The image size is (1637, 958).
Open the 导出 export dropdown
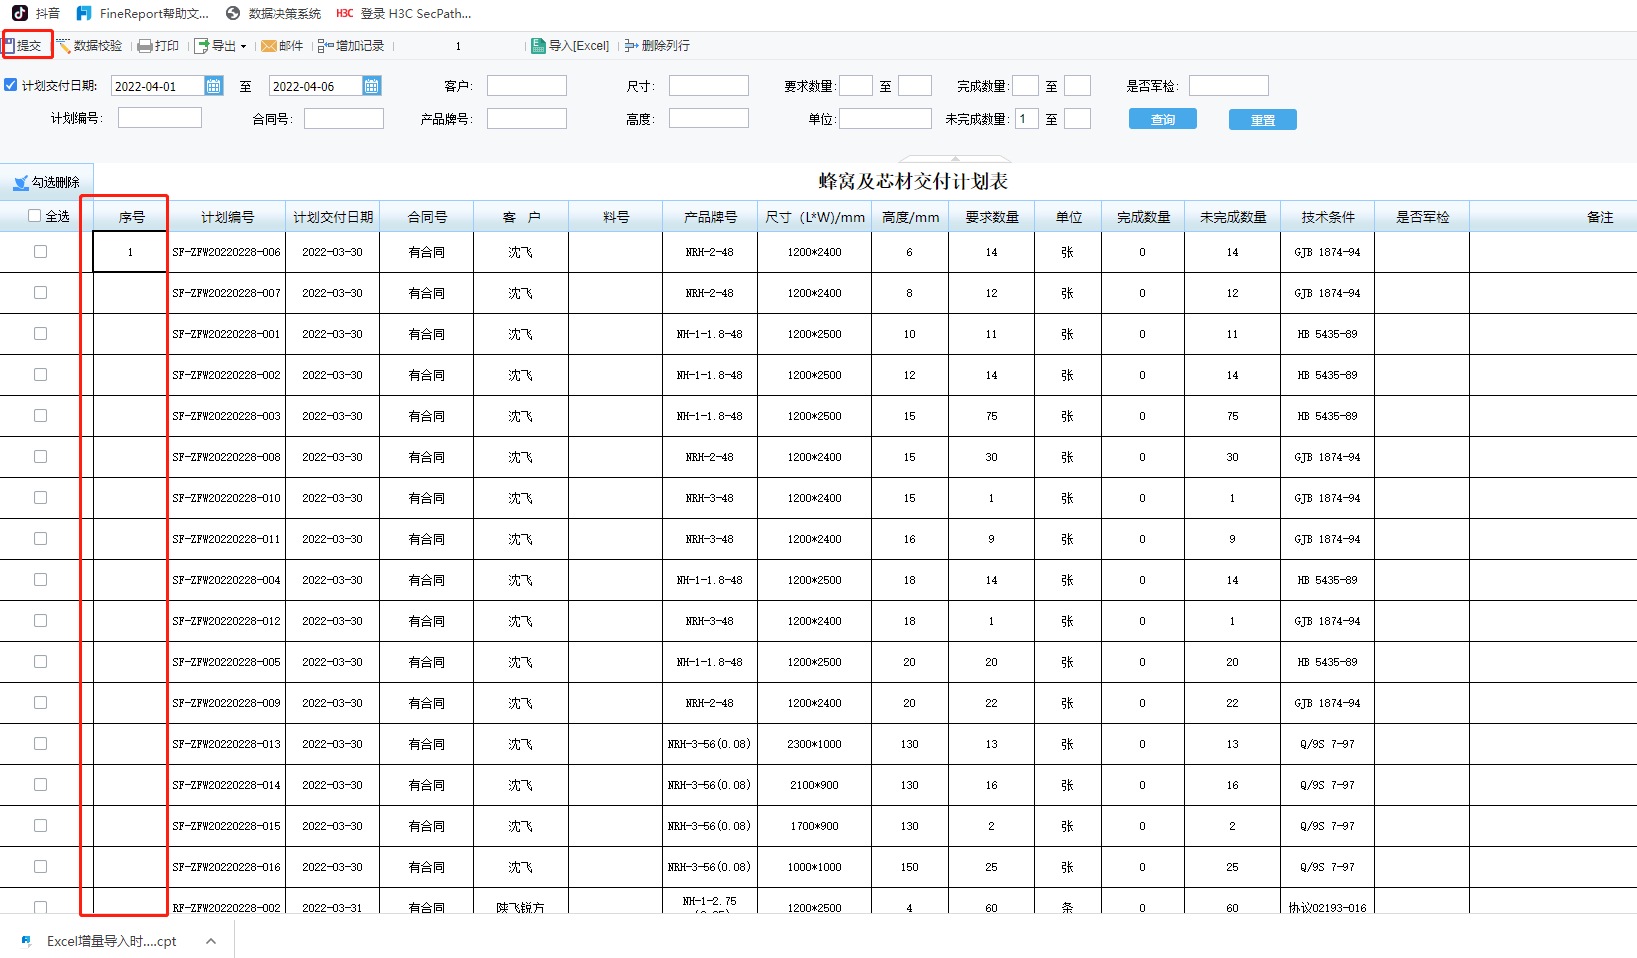220,46
